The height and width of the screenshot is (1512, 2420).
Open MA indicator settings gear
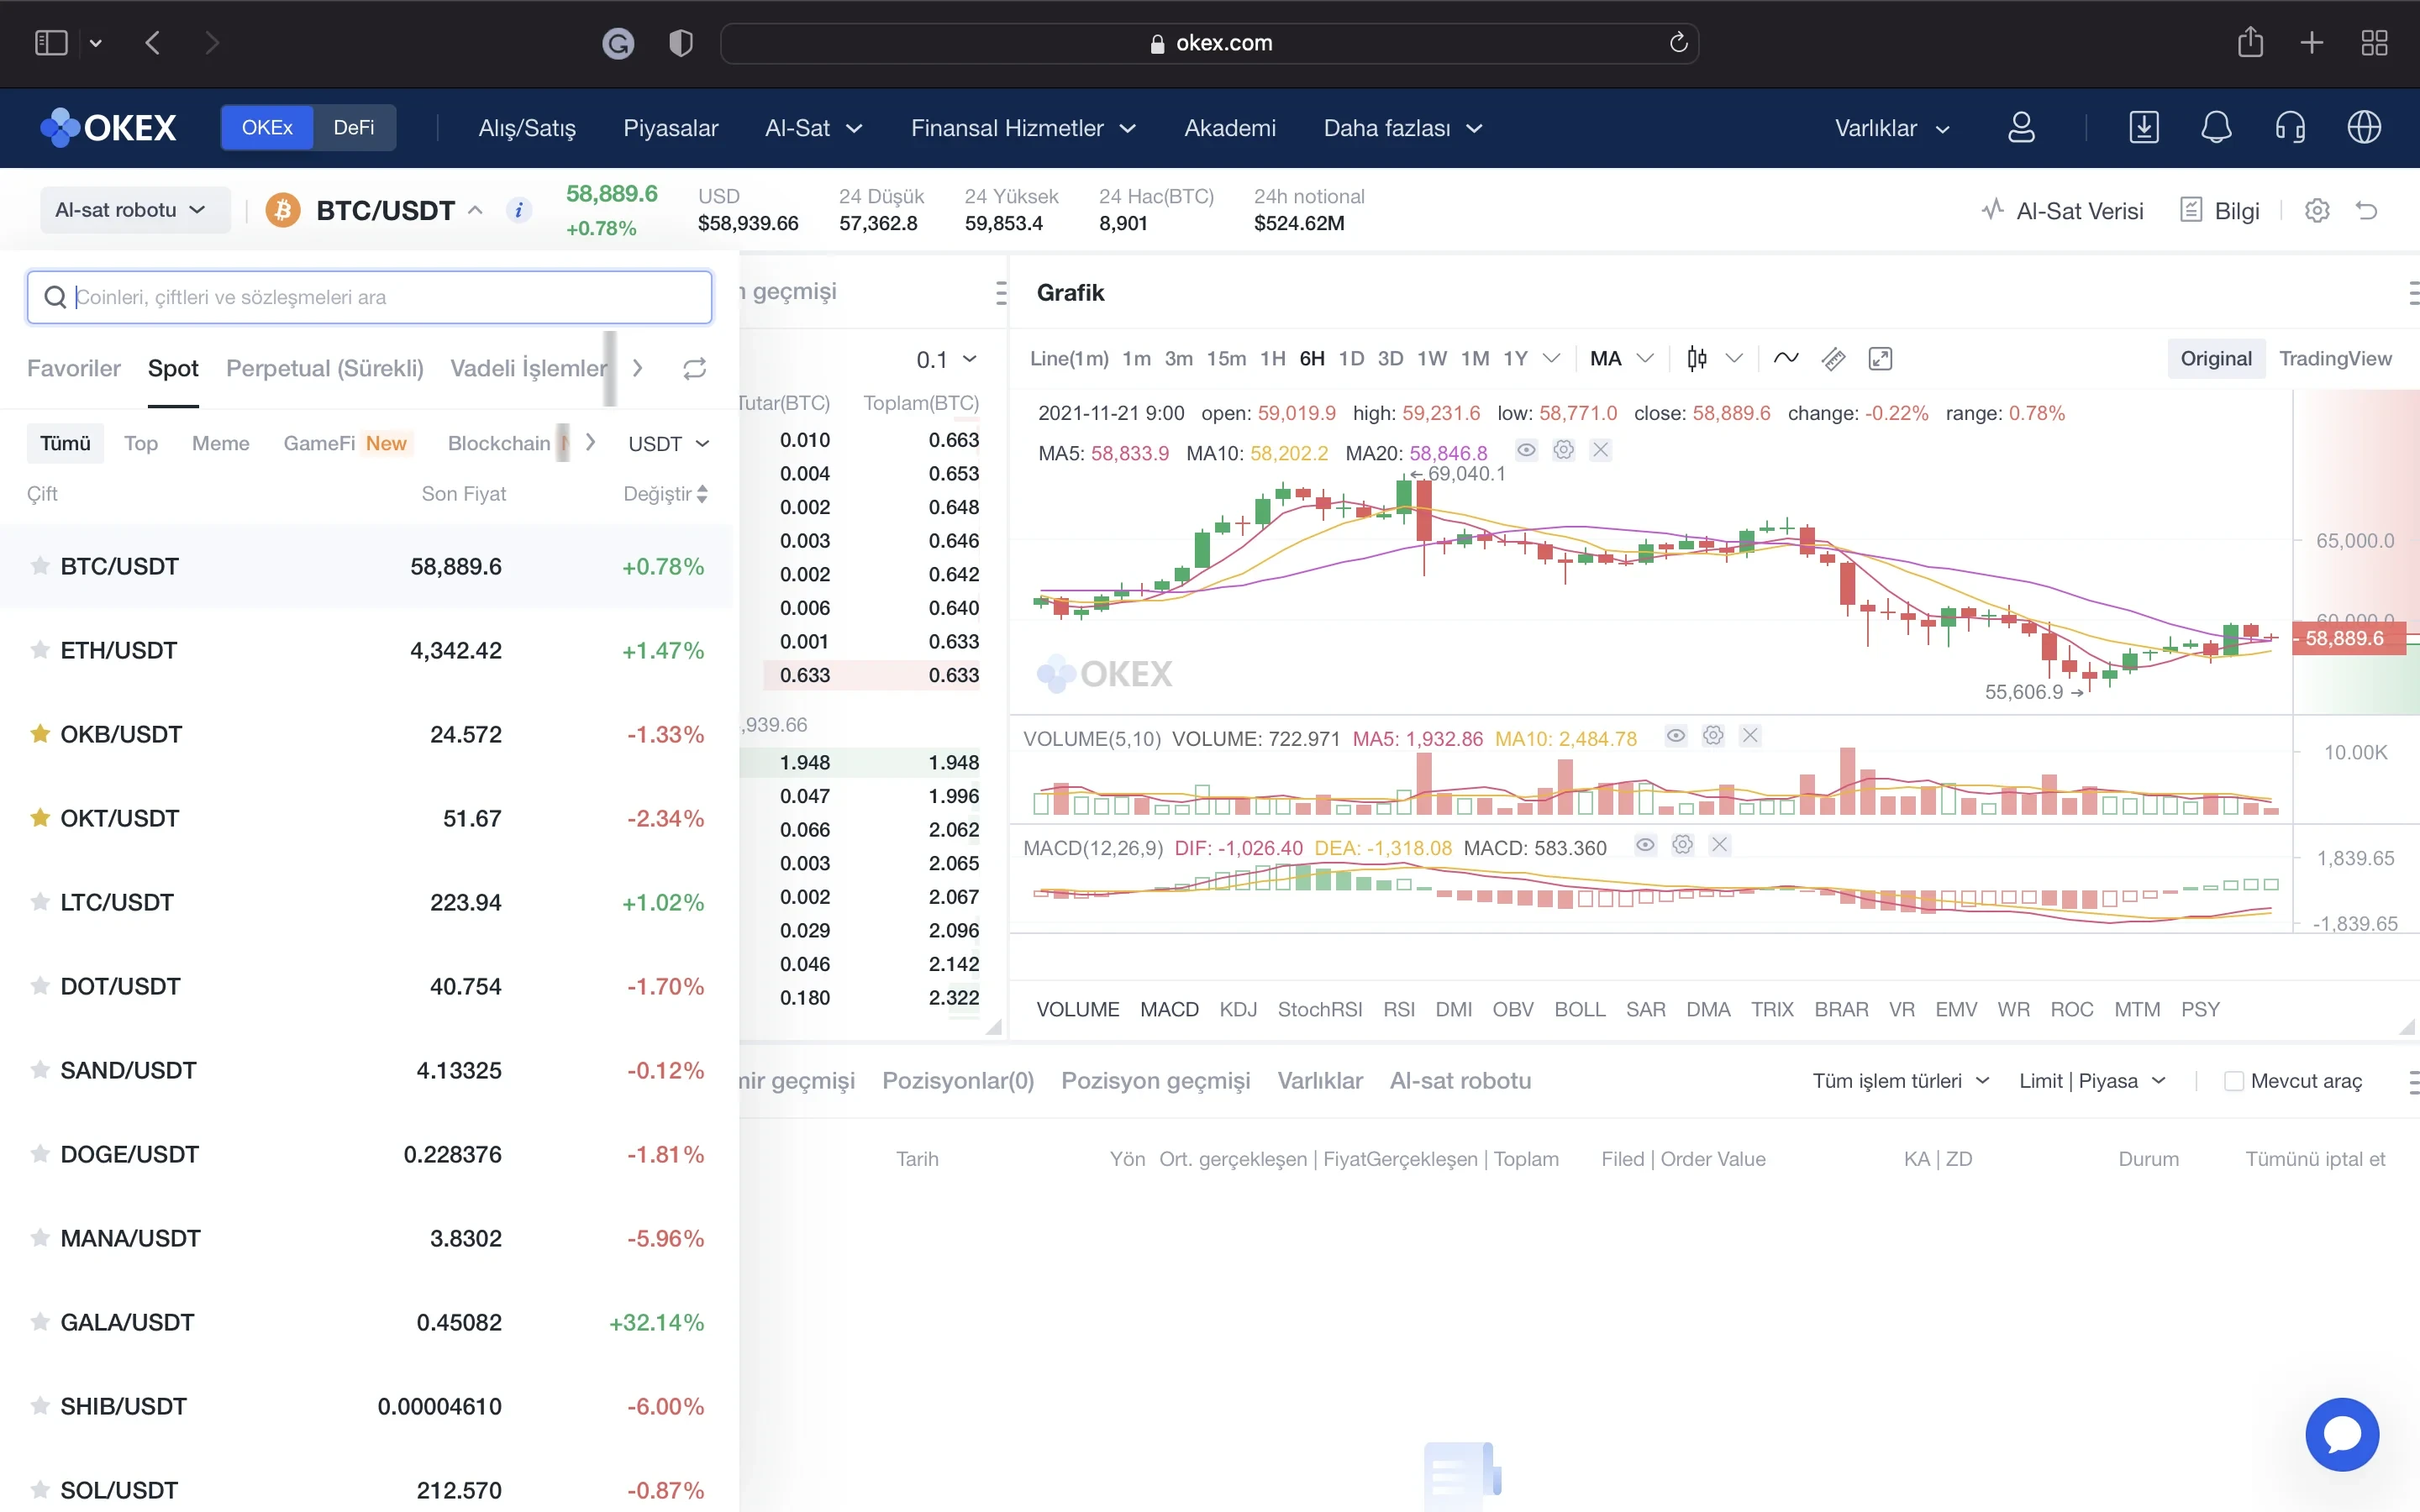pos(1564,450)
